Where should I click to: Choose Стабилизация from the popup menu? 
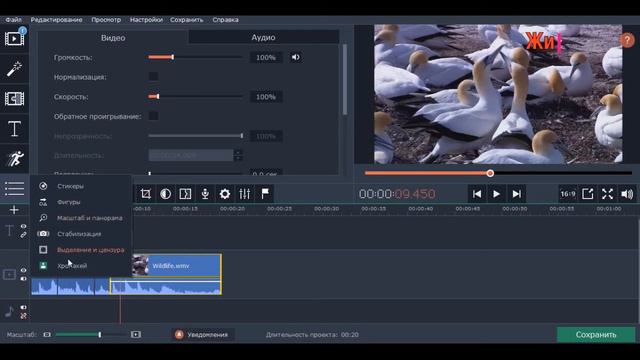pos(79,234)
